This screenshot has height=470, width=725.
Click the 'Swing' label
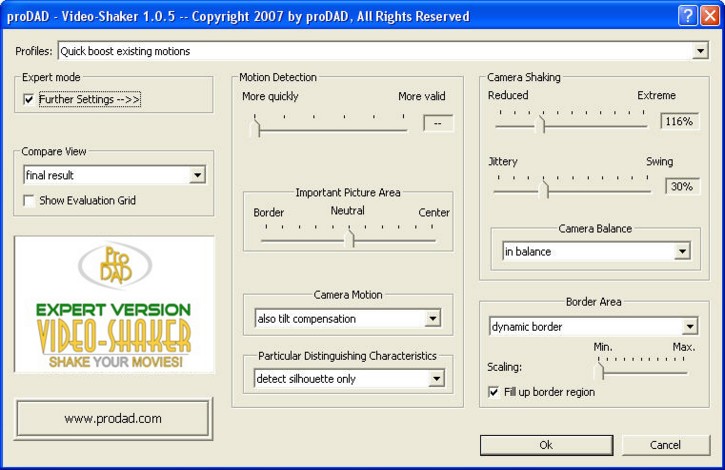pyautogui.click(x=659, y=161)
